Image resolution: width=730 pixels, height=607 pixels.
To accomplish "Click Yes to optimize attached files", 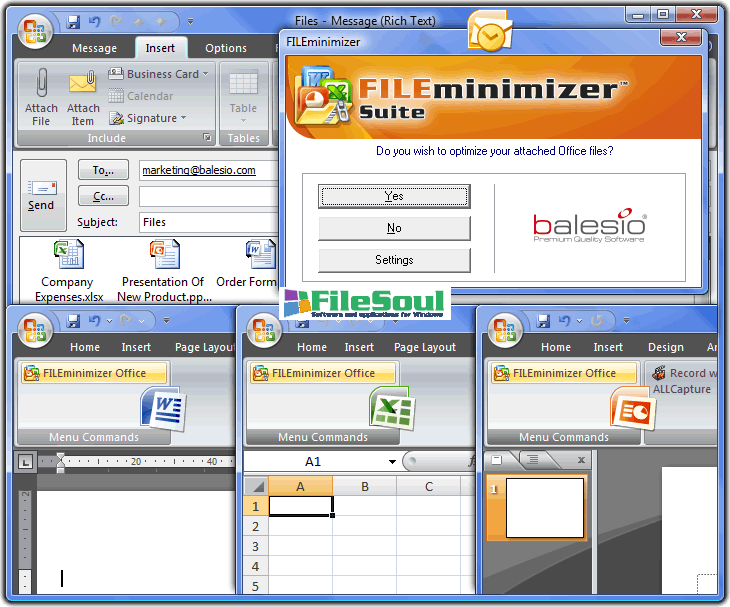I will click(394, 197).
